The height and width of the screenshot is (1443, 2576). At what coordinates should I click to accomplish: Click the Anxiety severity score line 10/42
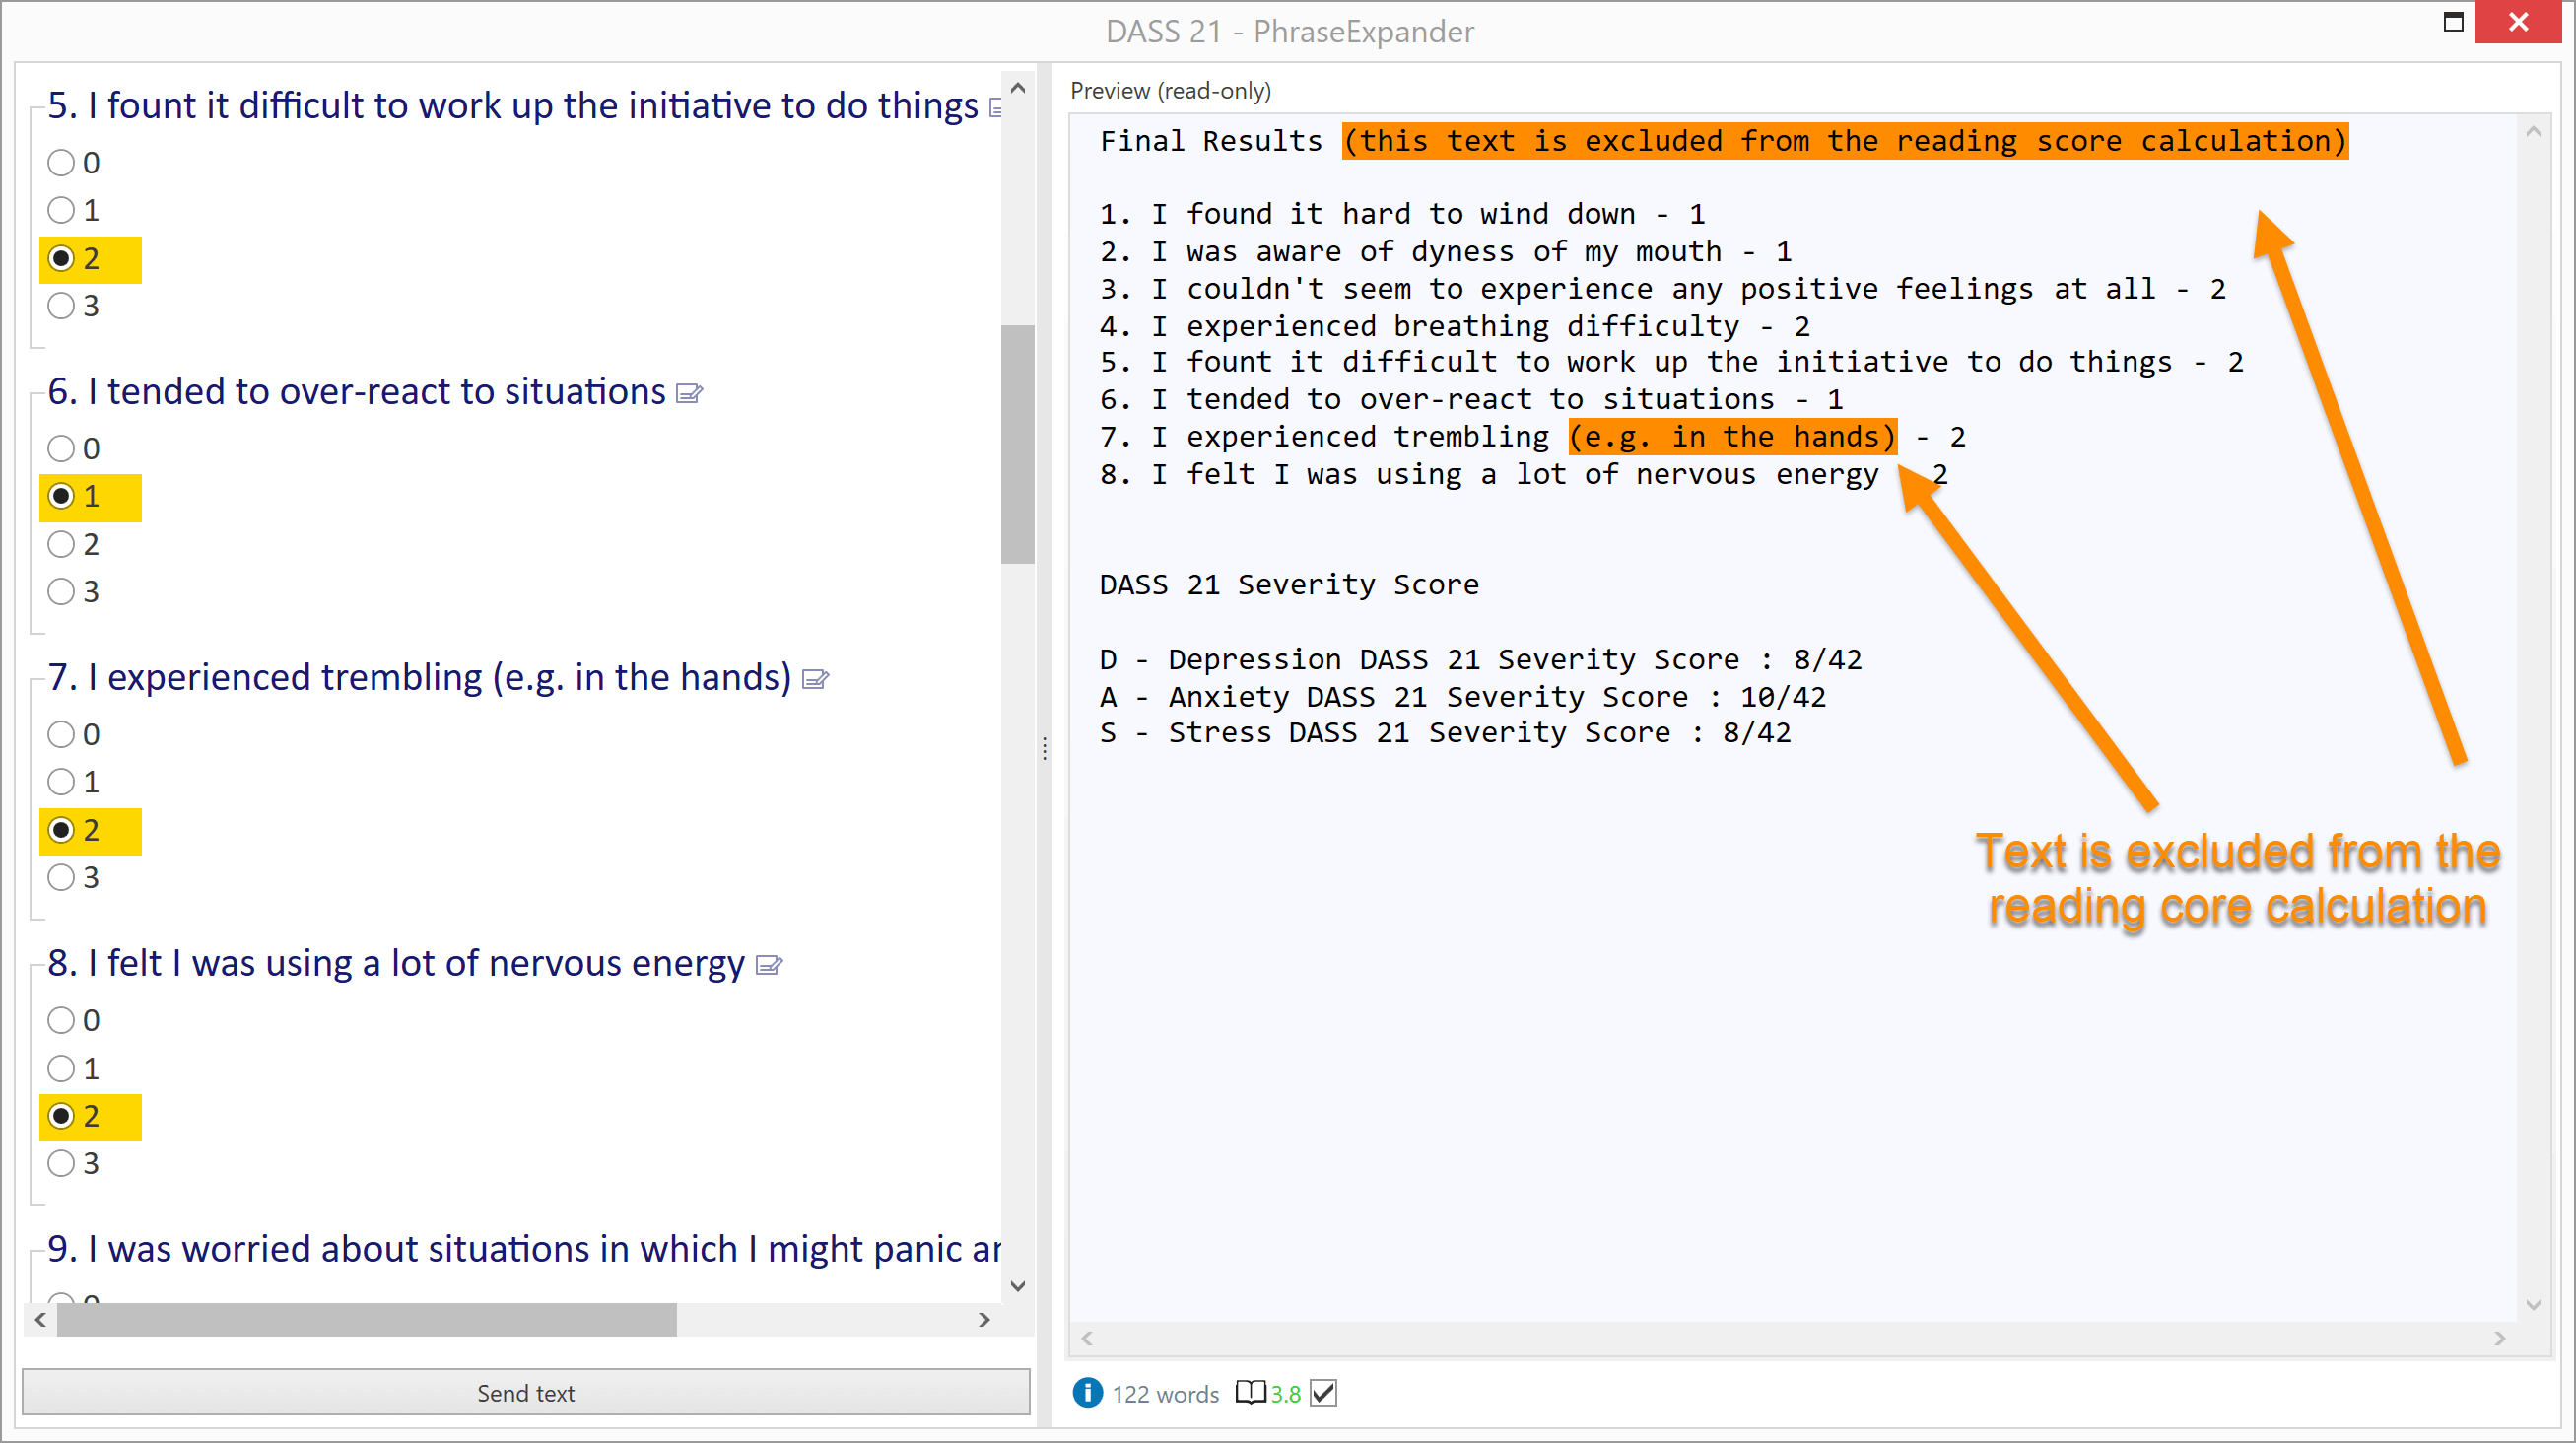[x=1462, y=696]
